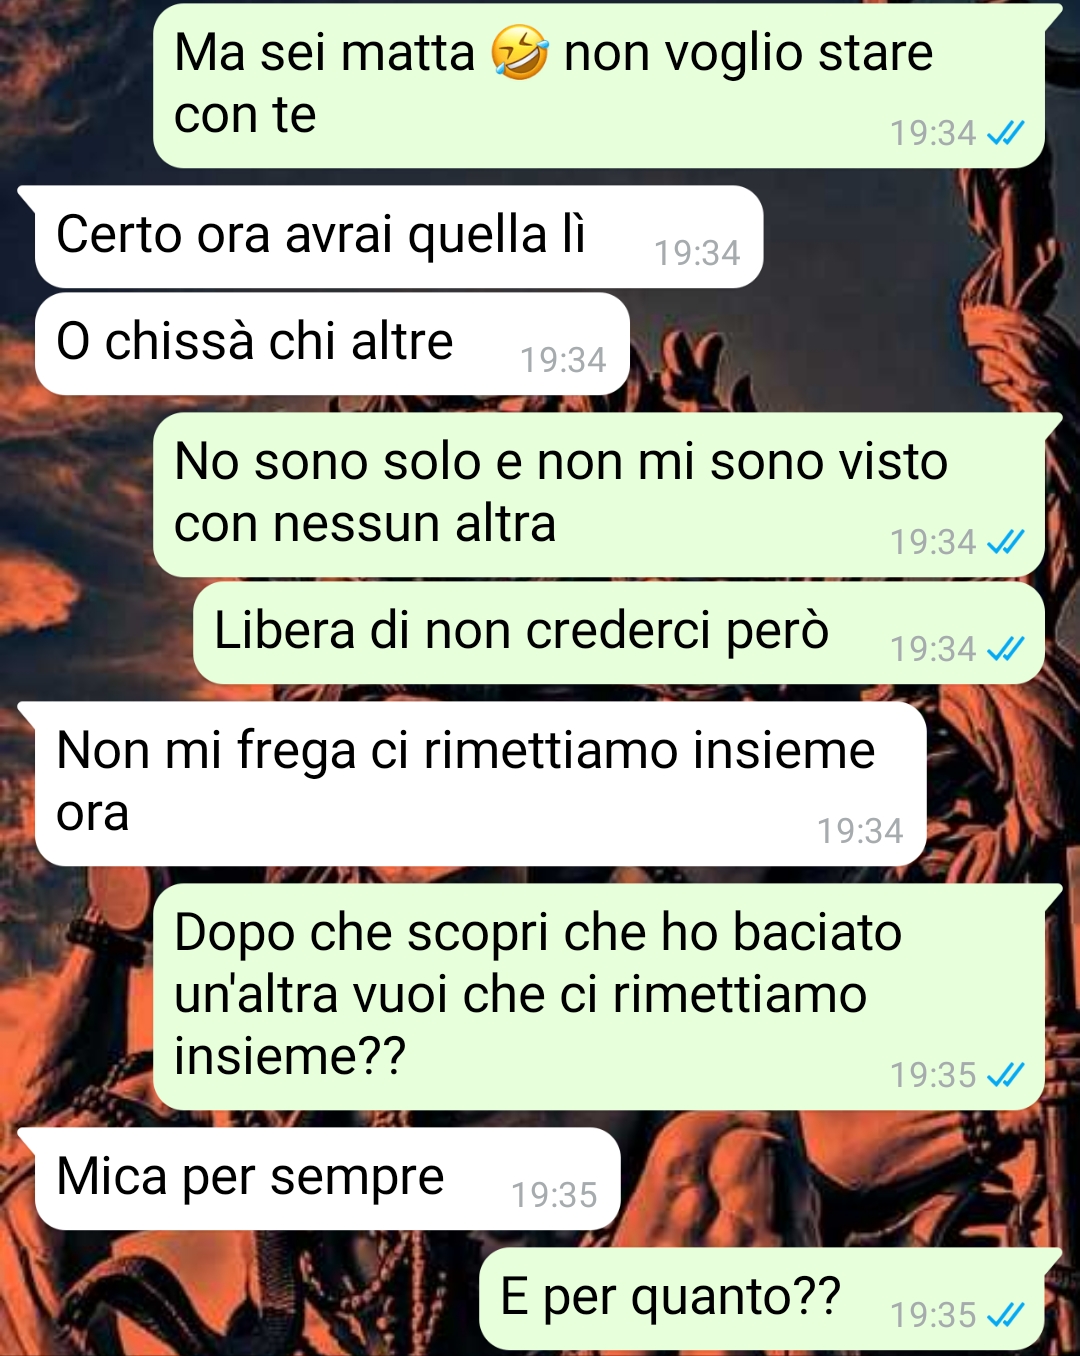The width and height of the screenshot is (1080, 1356).
Task: Tap read checkmarks on "Libera di non crederci" message
Action: click(1005, 649)
